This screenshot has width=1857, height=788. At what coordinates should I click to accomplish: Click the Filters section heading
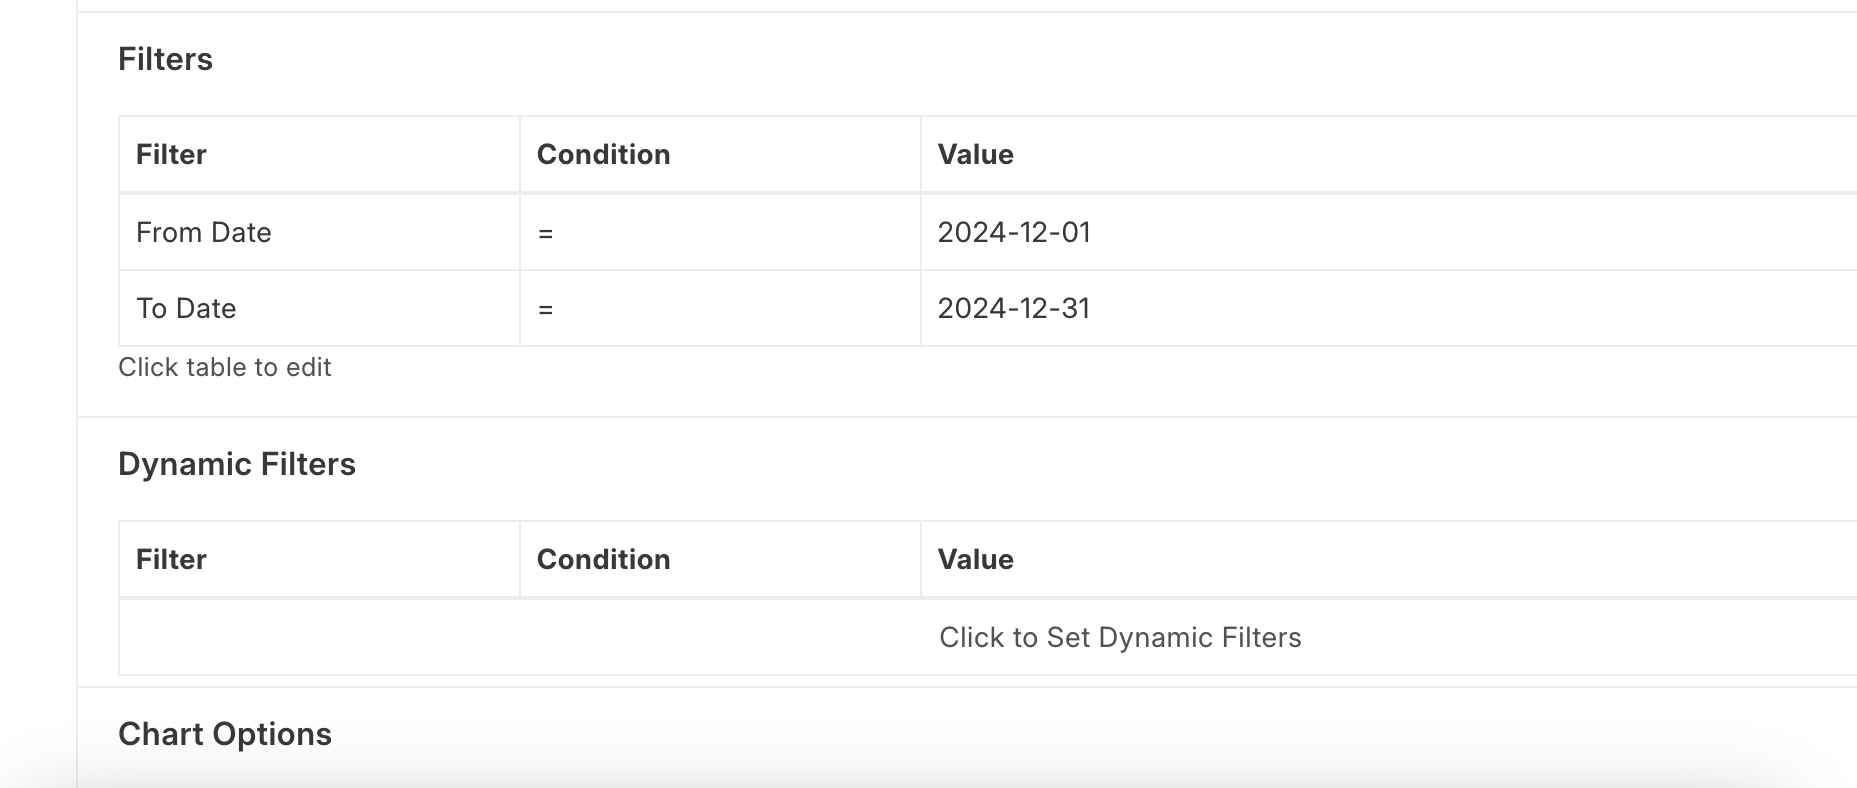pos(165,59)
